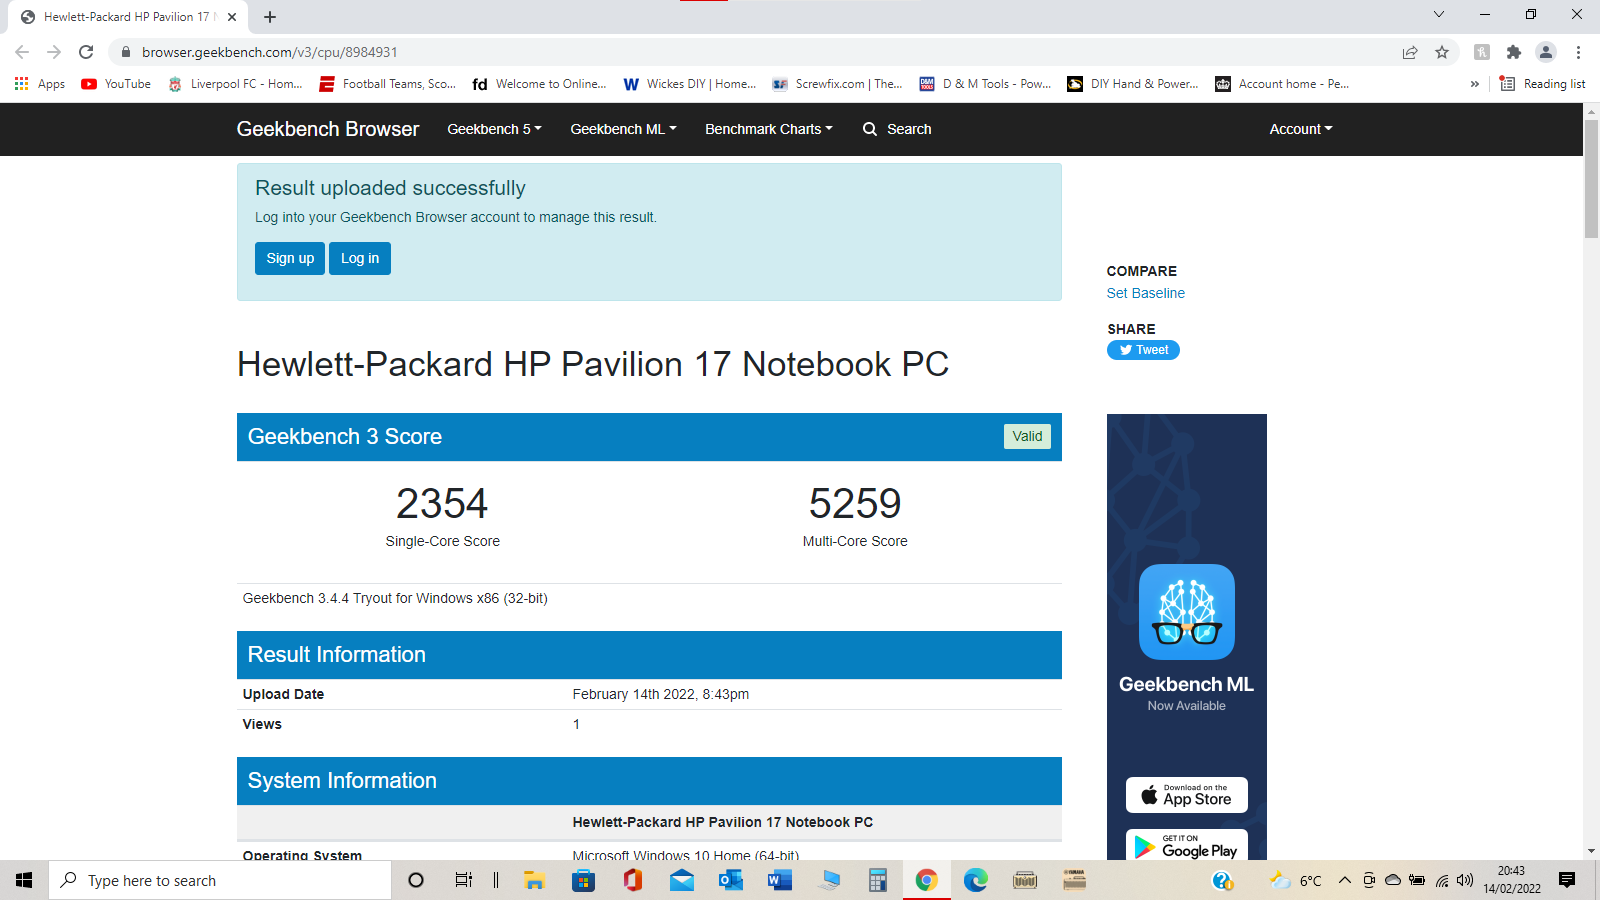Expand the Geekbench 5 menu
This screenshot has height=900, width=1600.
click(494, 129)
